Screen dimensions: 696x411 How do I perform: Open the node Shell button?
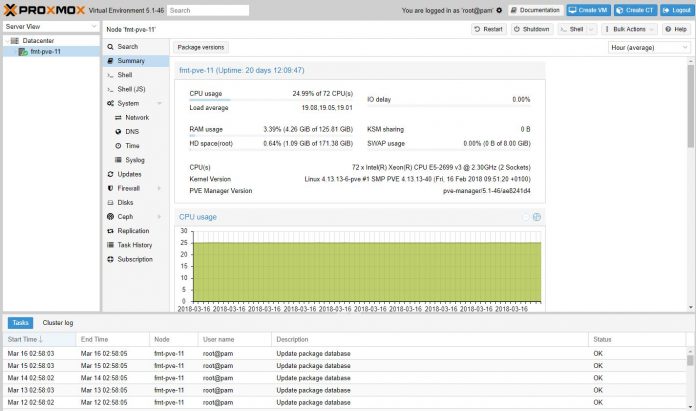click(x=572, y=29)
